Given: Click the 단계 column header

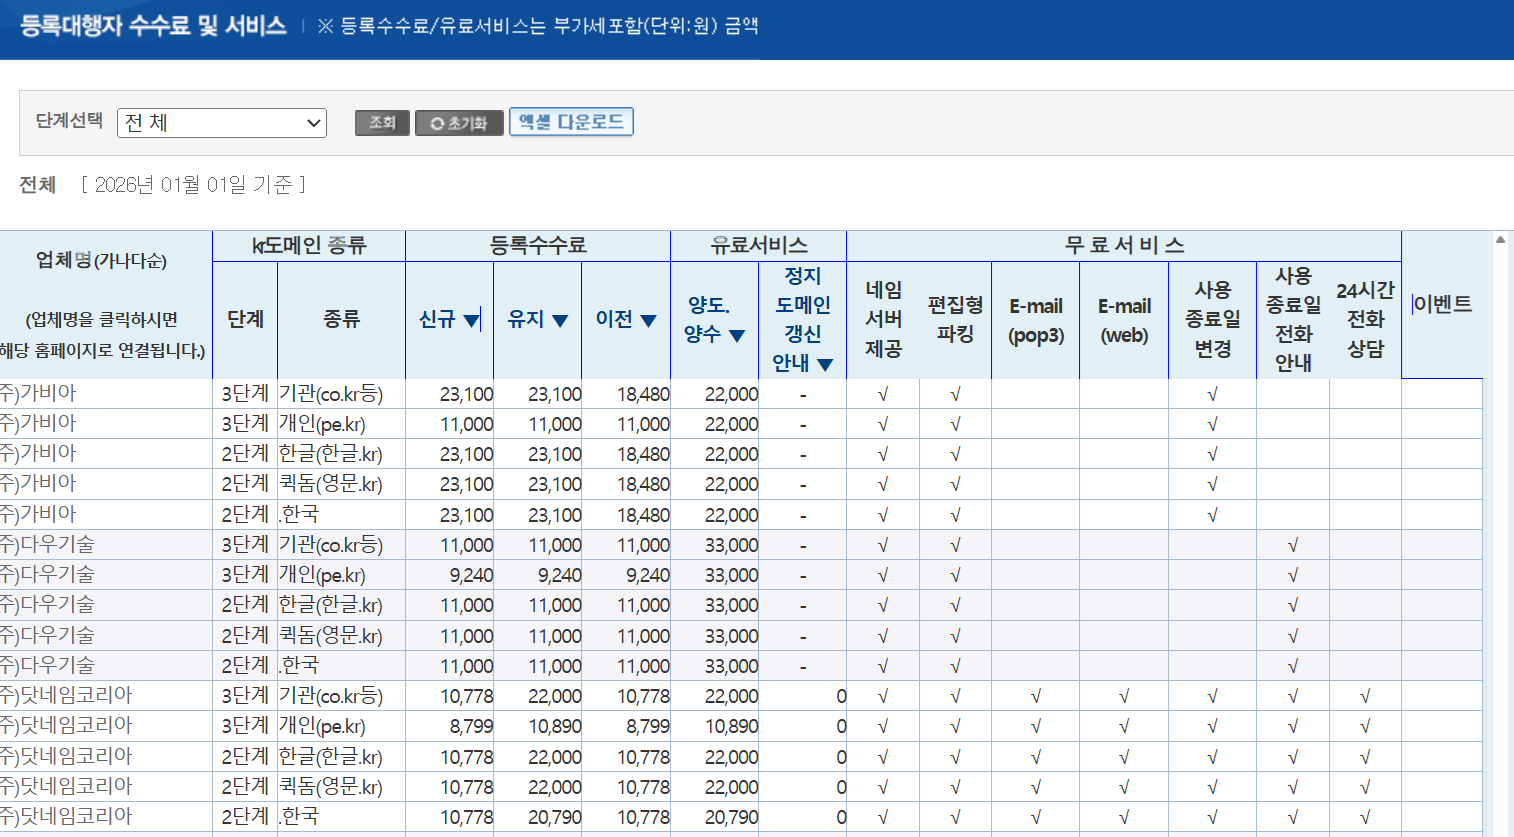Looking at the screenshot, I should coord(245,319).
